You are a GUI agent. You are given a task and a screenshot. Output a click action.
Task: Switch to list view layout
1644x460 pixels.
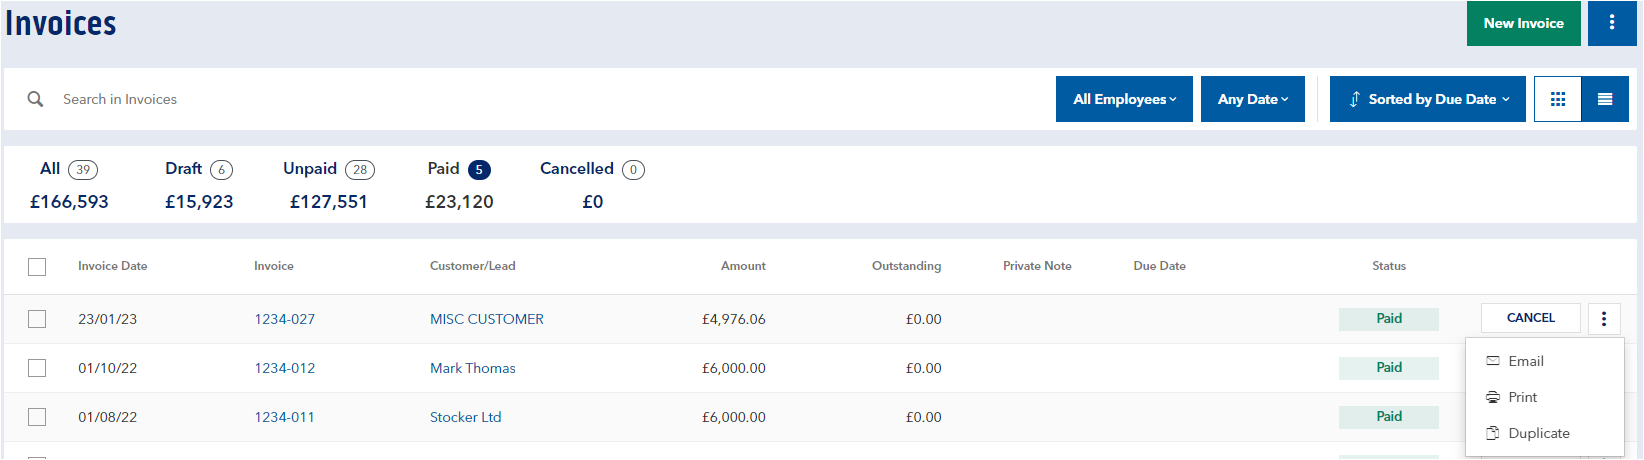pyautogui.click(x=1605, y=99)
